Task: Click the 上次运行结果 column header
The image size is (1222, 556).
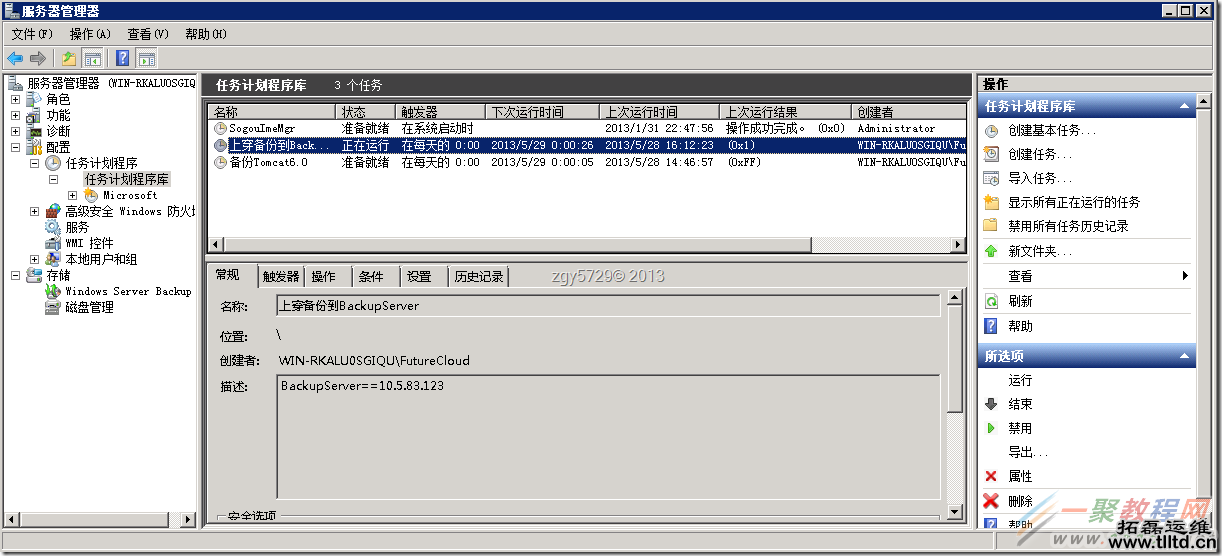Action: 761,112
